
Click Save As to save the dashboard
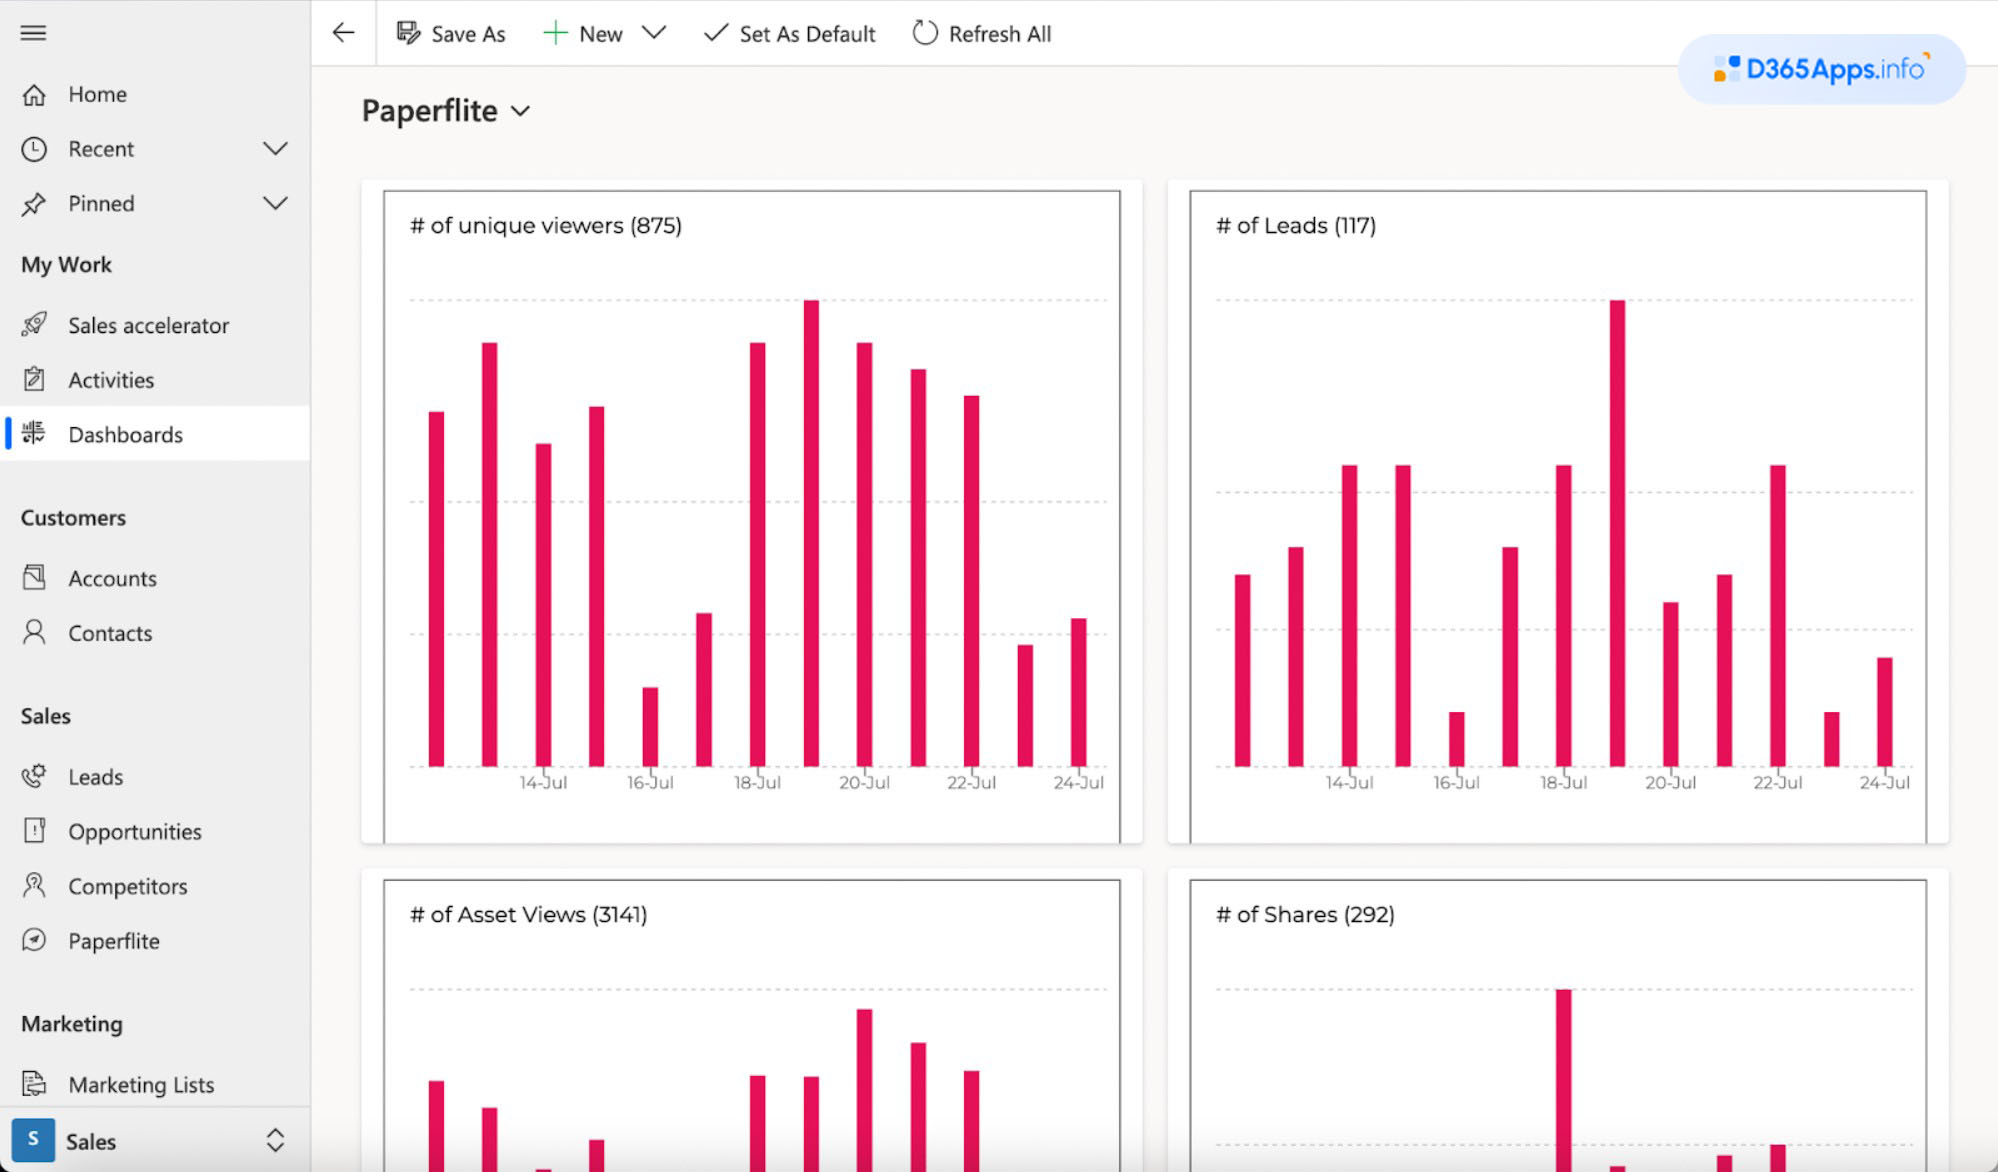pyautogui.click(x=451, y=33)
